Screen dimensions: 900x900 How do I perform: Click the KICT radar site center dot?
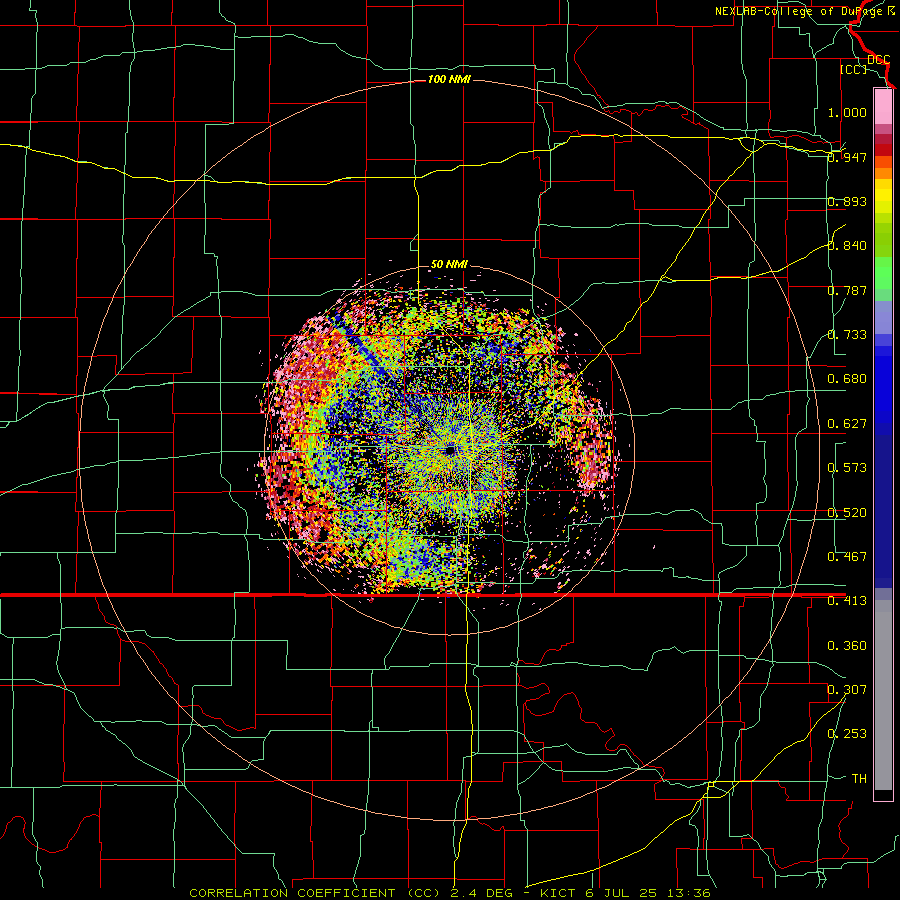[450, 451]
